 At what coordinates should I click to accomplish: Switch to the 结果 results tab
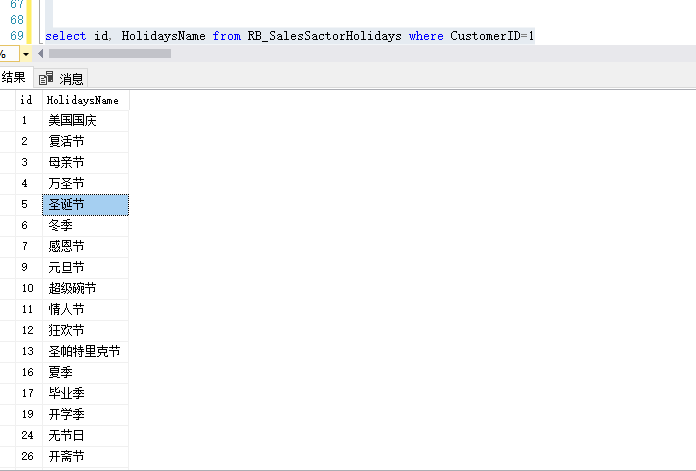click(15, 78)
